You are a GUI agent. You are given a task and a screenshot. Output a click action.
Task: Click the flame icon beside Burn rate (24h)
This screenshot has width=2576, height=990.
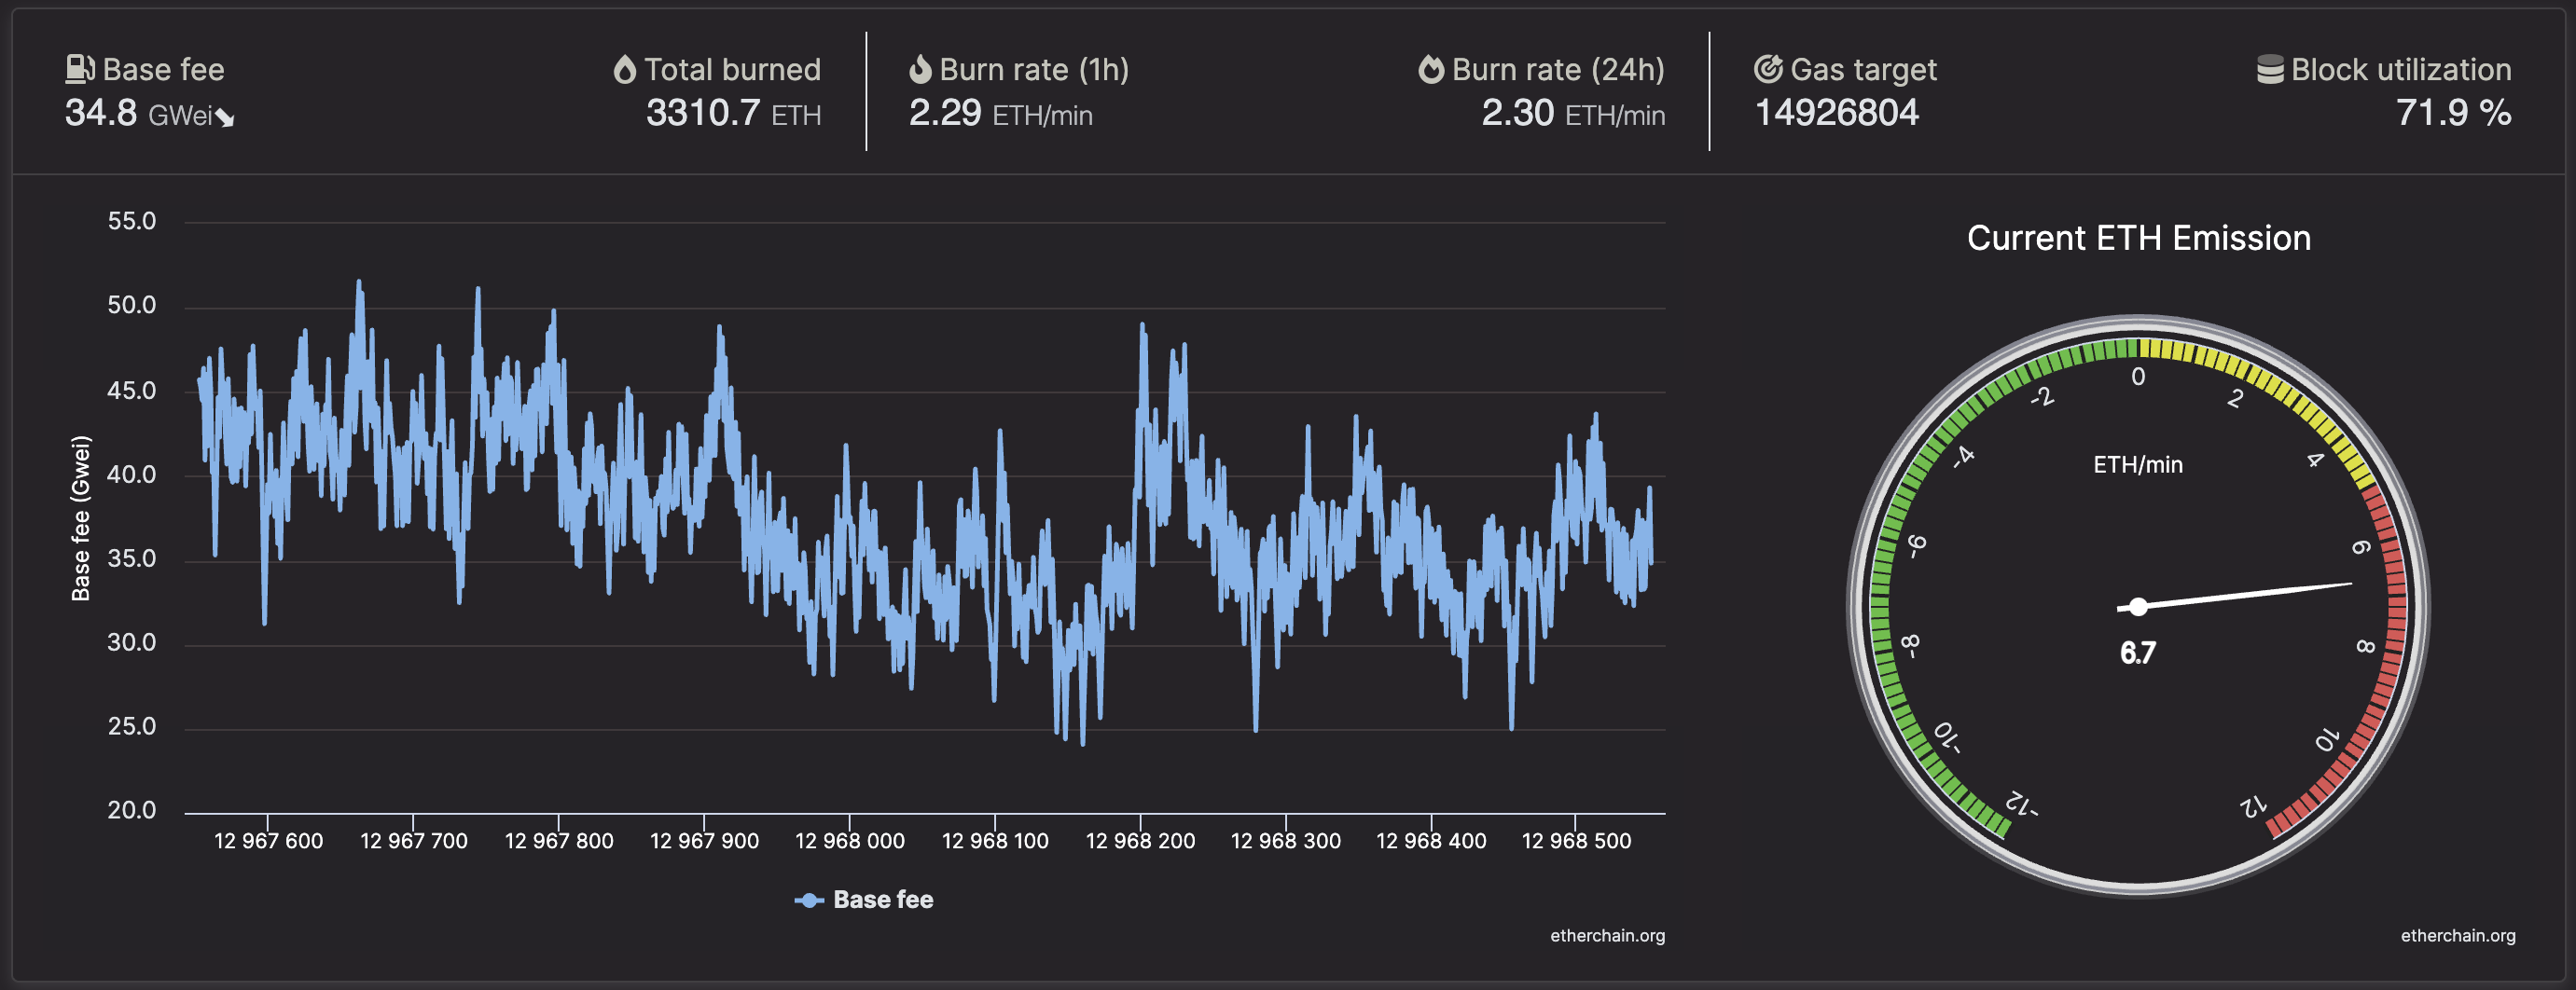(1431, 69)
